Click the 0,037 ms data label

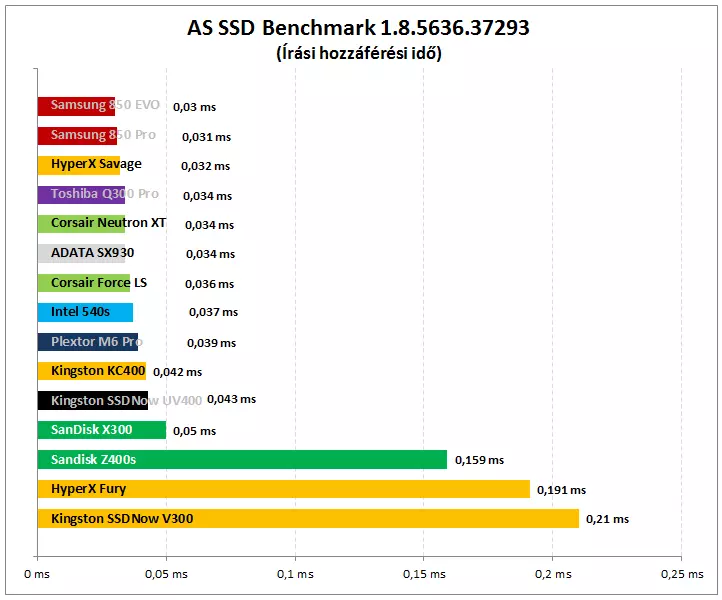(x=213, y=312)
